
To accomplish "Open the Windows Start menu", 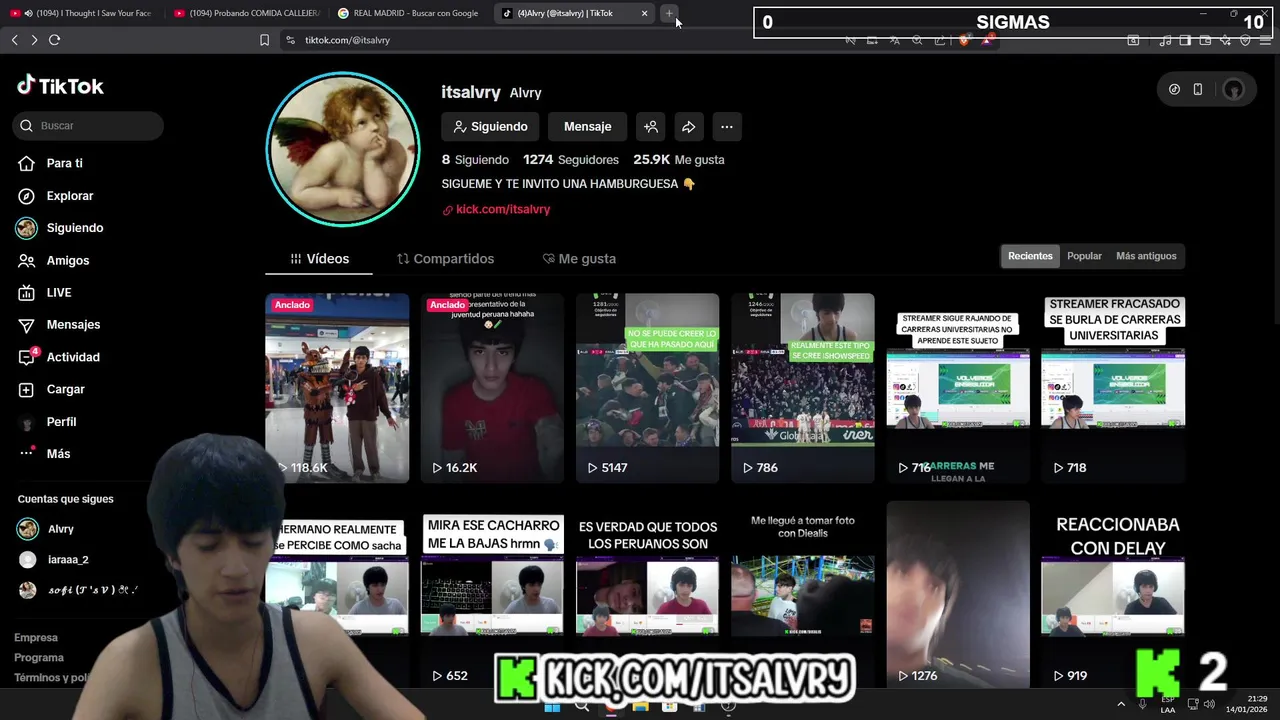I will [552, 706].
